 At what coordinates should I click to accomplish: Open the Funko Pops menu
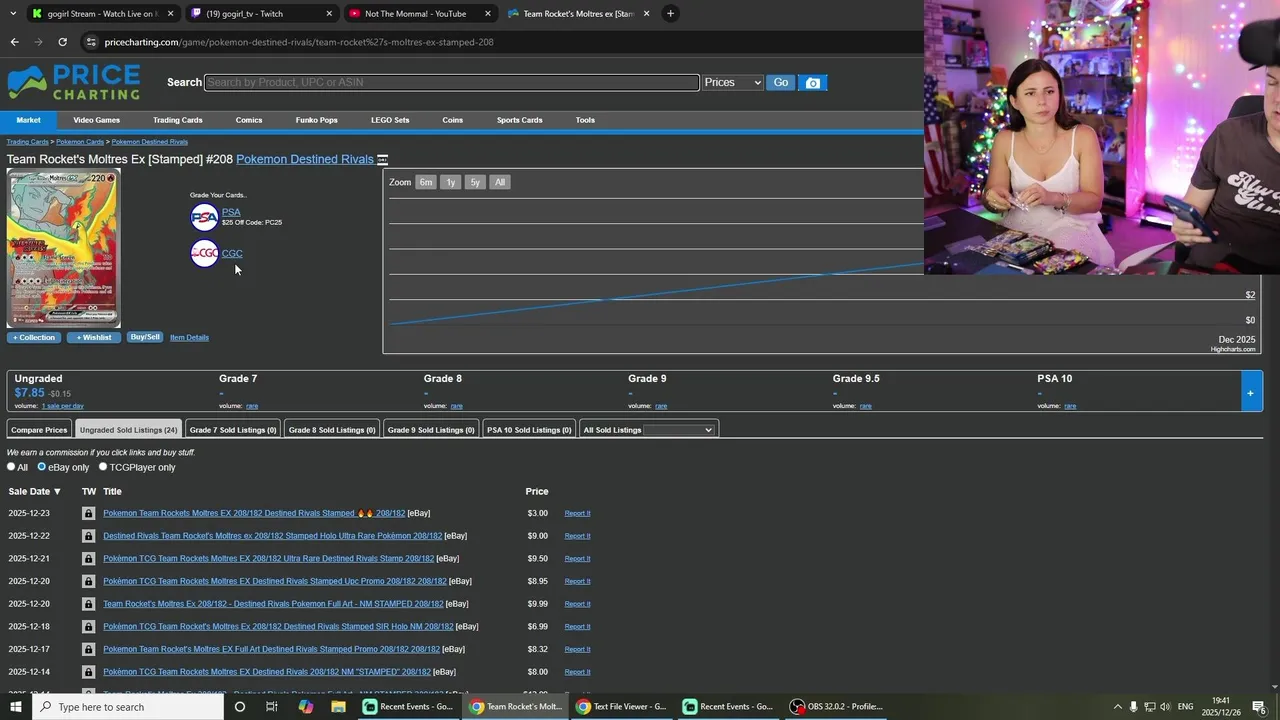[316, 120]
